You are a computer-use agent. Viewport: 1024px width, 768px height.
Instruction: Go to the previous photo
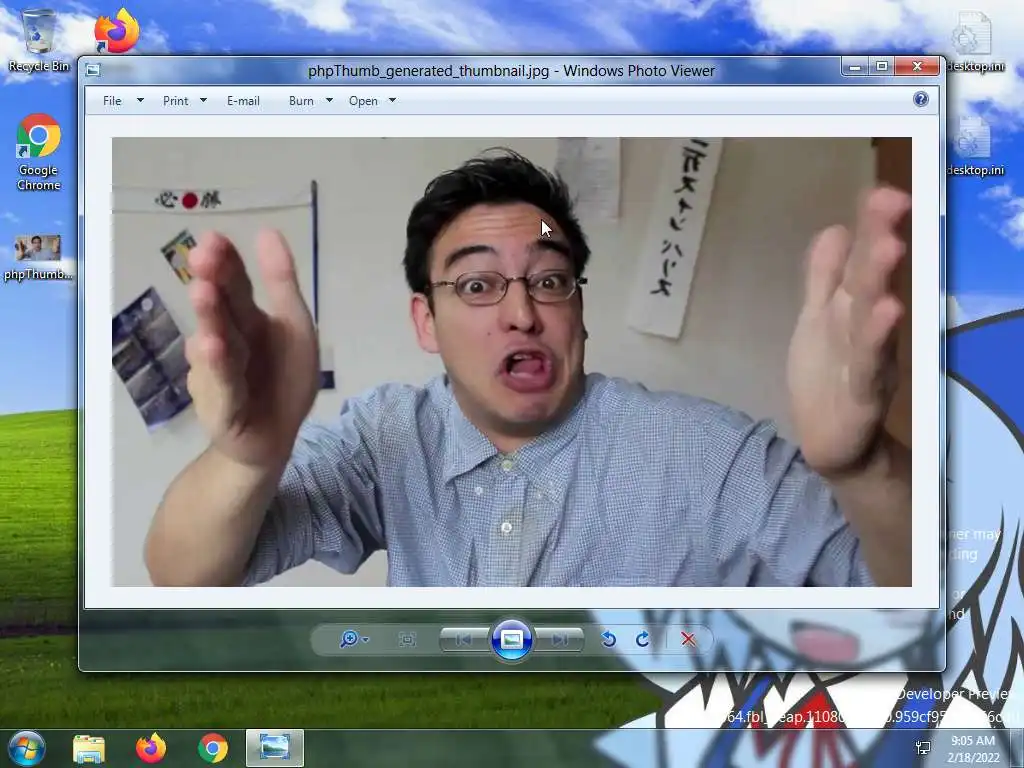pos(464,639)
